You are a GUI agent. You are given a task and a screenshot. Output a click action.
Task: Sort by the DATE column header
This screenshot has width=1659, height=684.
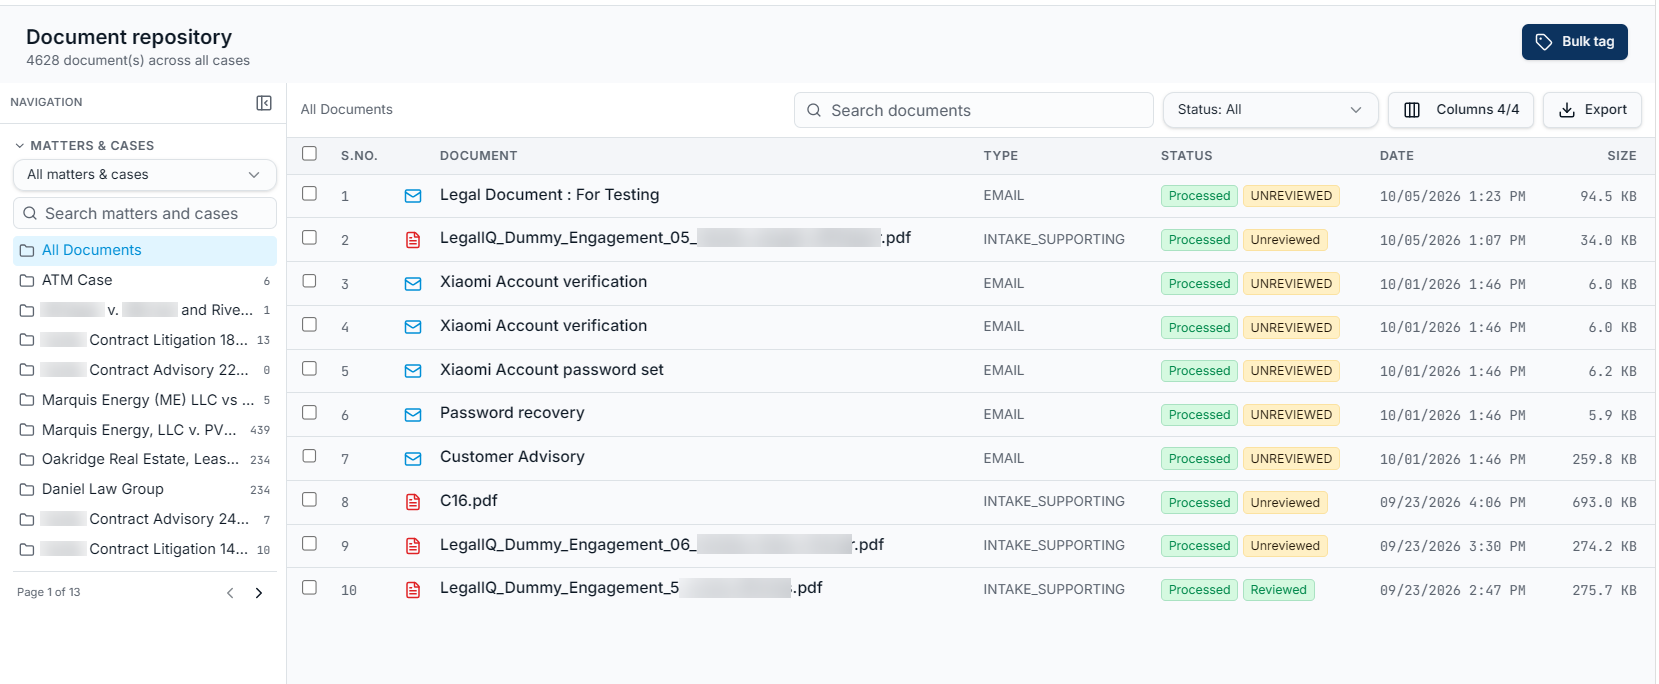click(1396, 156)
